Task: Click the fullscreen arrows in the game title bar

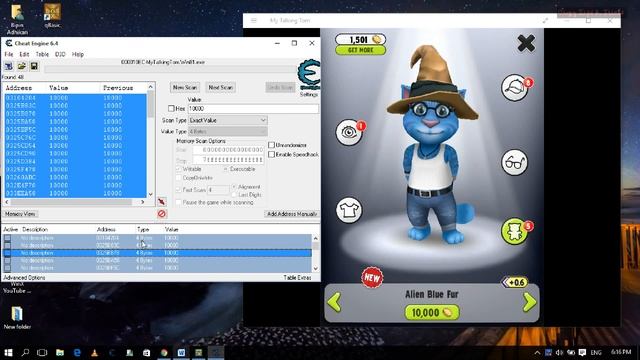Action: click(x=545, y=20)
